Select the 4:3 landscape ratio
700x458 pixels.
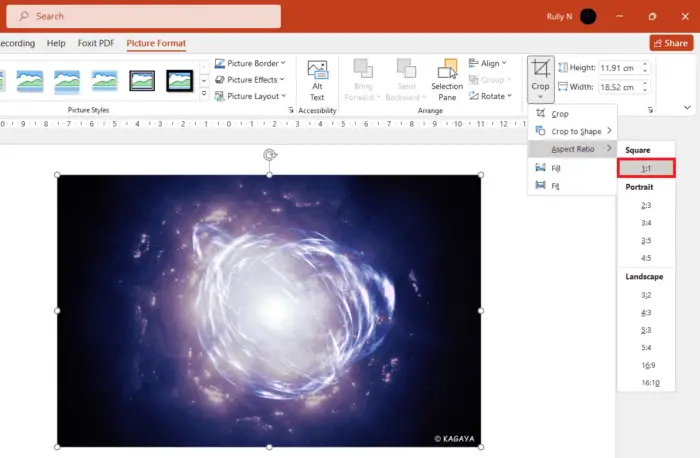tap(646, 312)
